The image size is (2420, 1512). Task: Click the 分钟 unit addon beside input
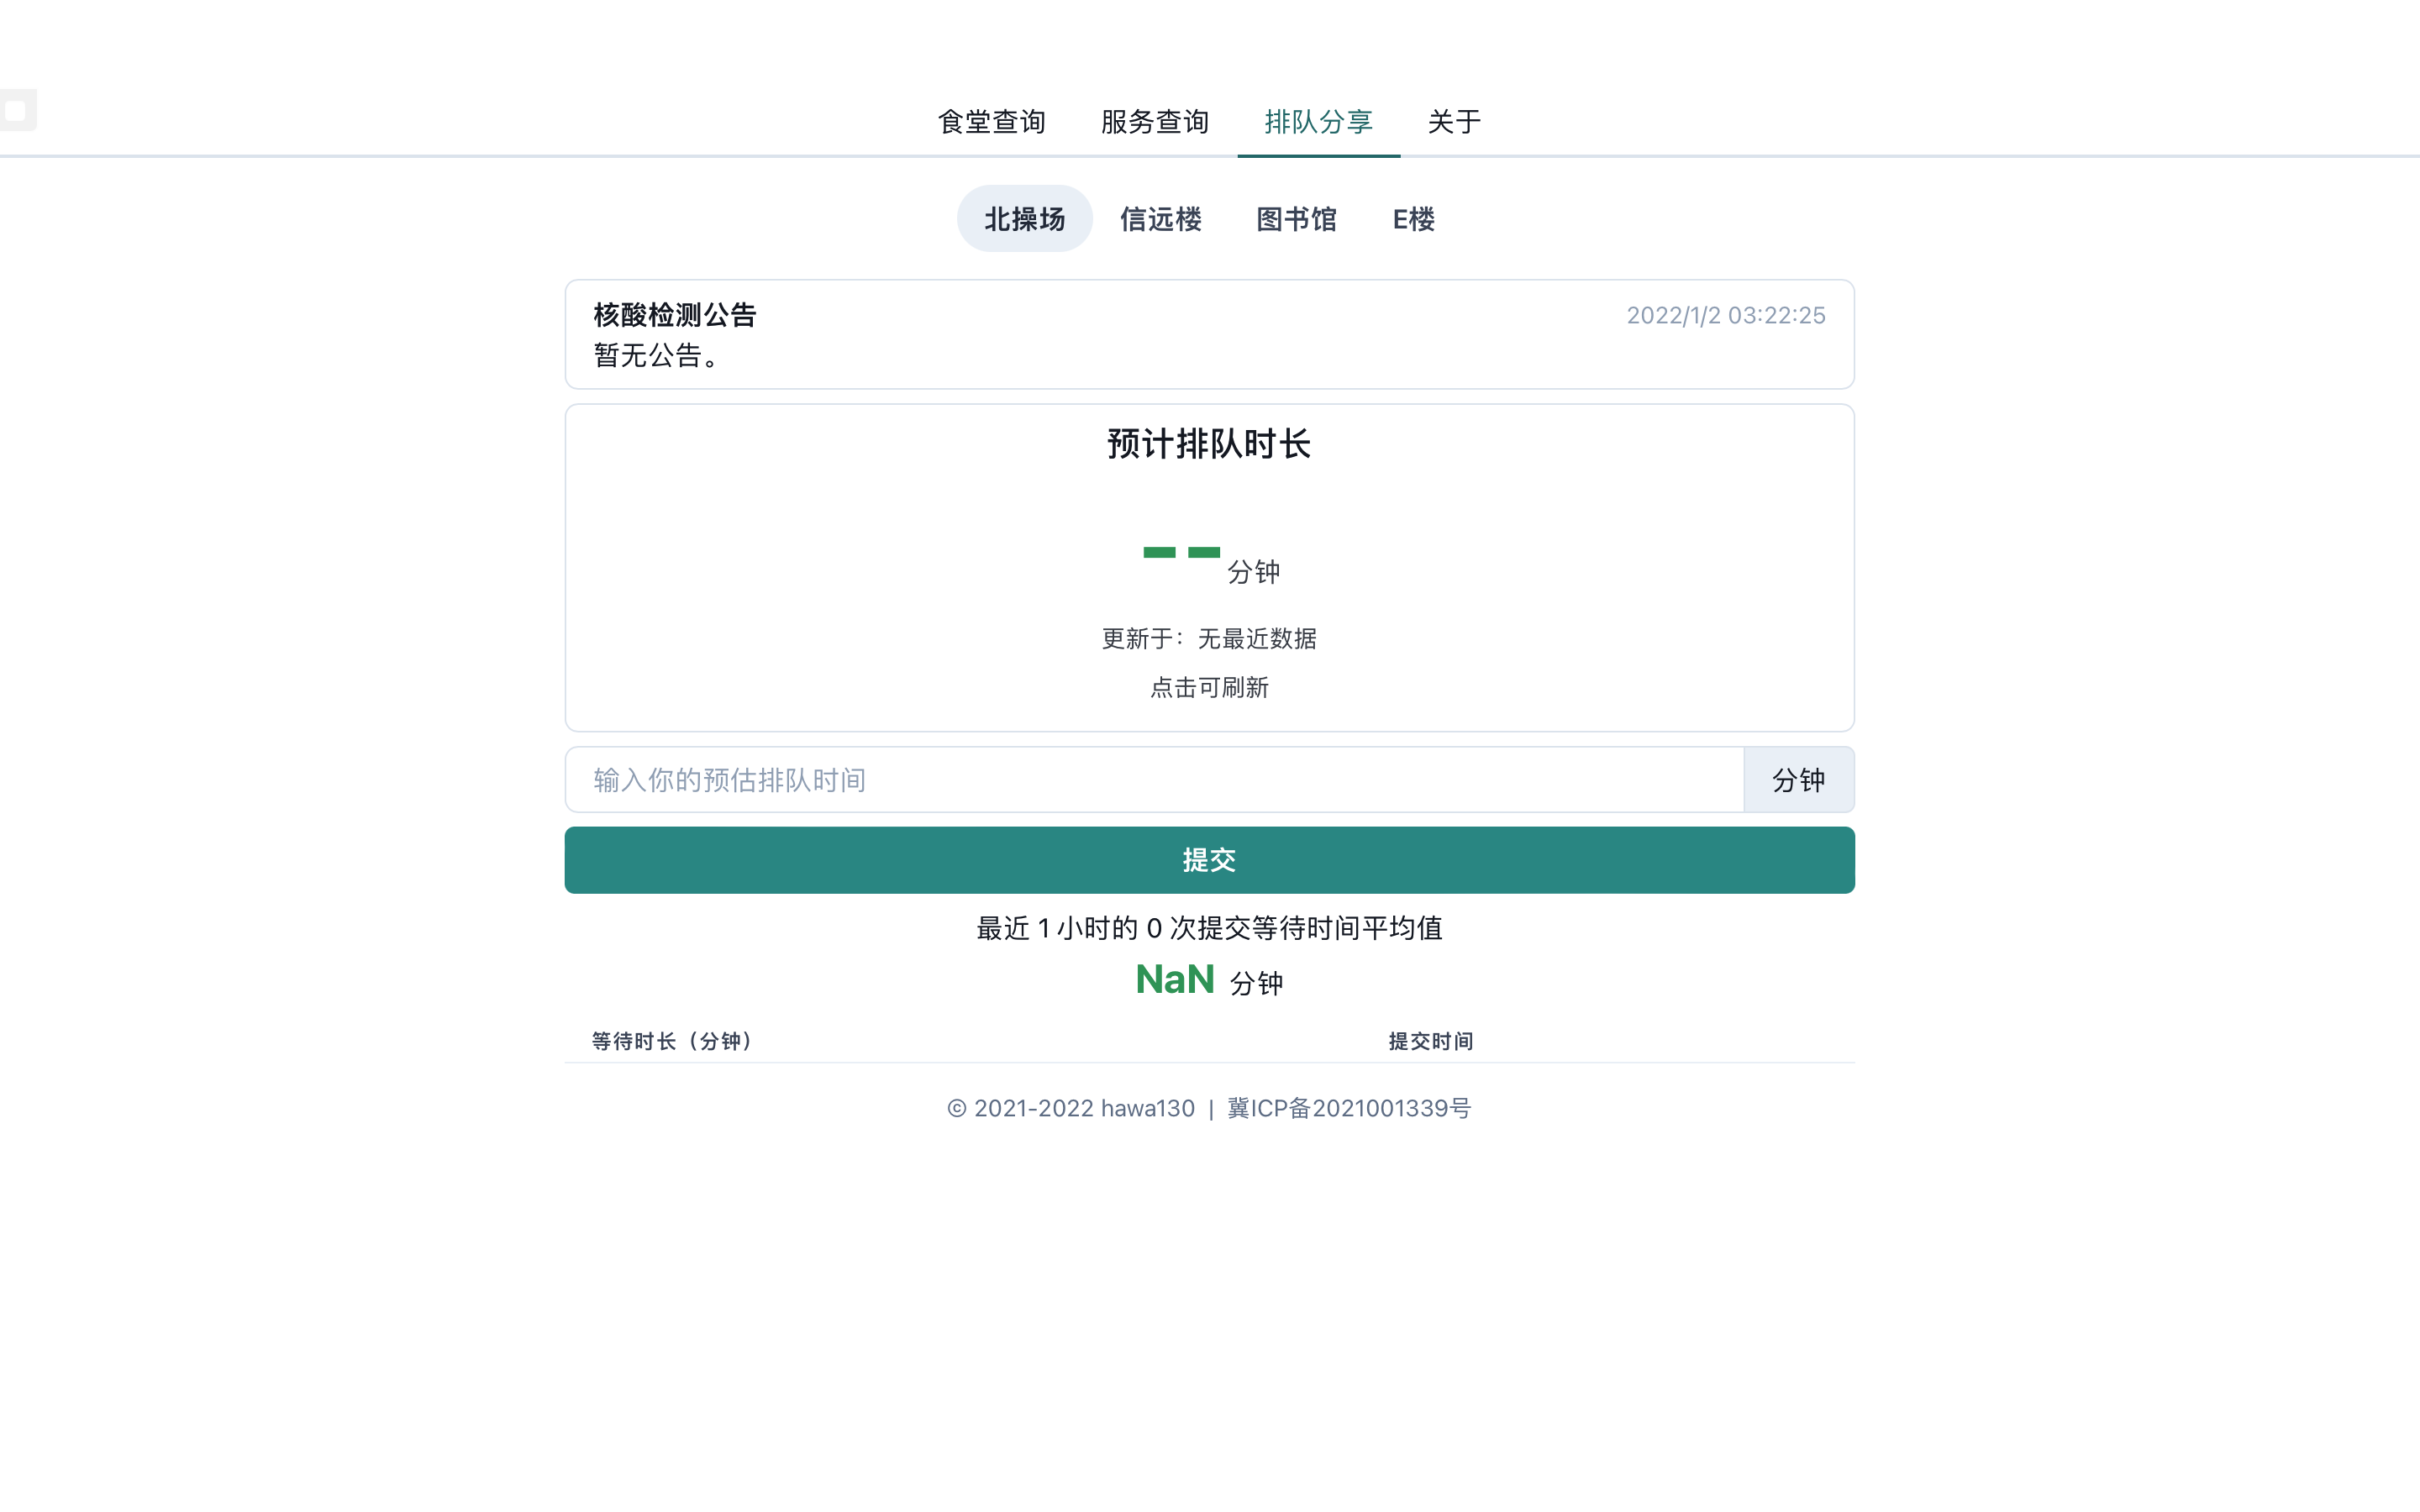point(1798,780)
